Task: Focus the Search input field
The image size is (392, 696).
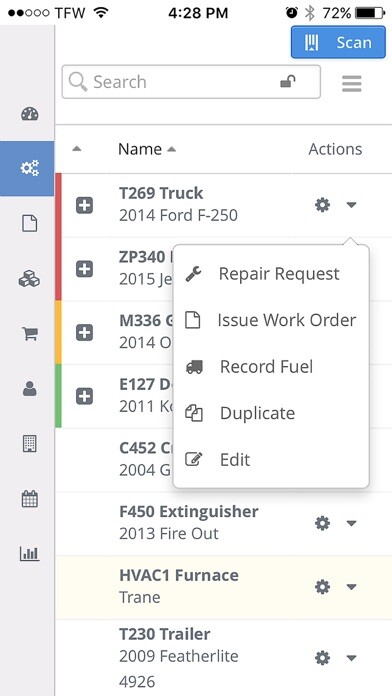Action: pos(191,82)
